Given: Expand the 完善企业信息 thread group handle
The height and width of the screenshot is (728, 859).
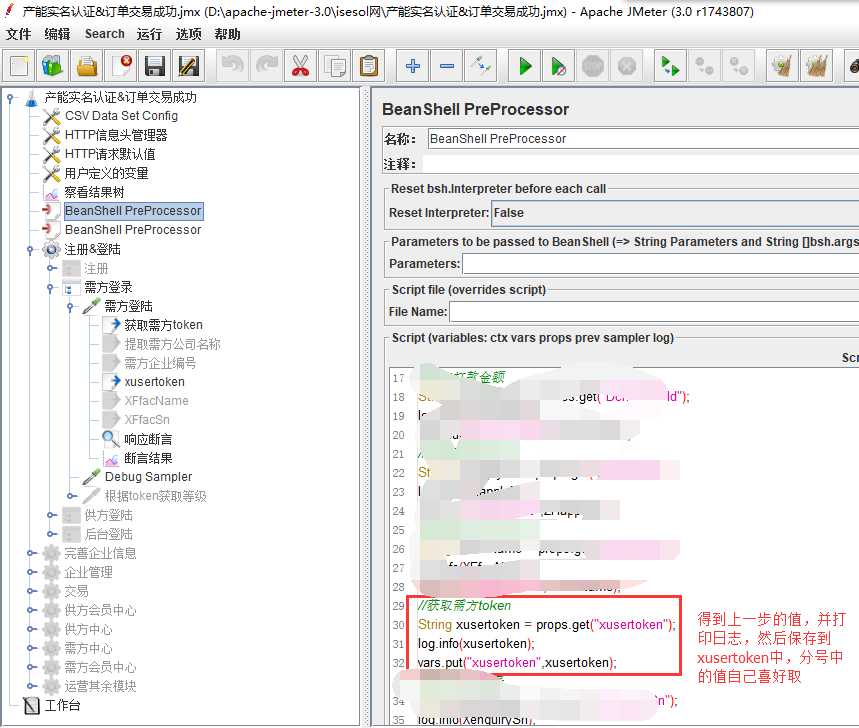Looking at the screenshot, I should 30,553.
